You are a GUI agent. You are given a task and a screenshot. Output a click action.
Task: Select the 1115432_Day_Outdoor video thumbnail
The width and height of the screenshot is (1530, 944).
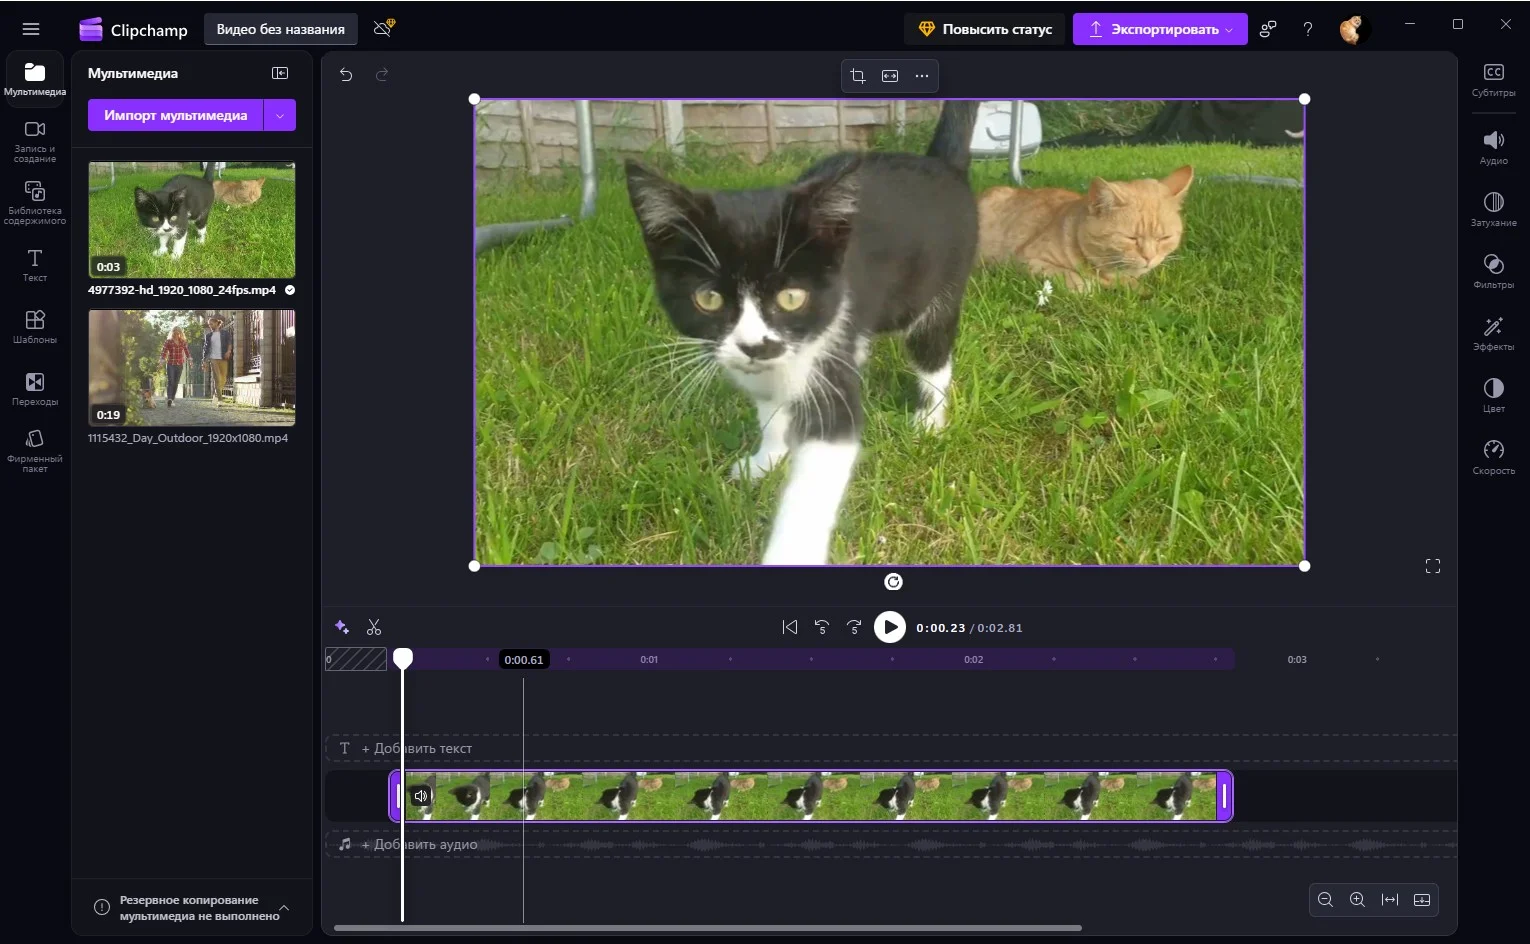point(192,367)
